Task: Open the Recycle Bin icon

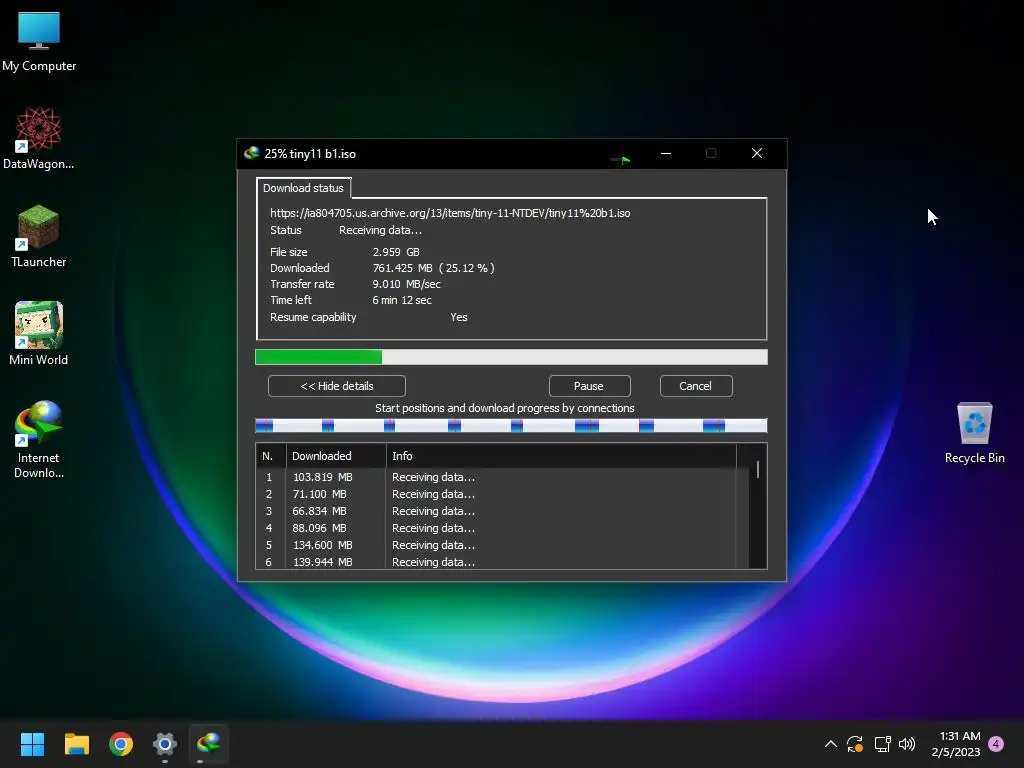Action: (x=974, y=432)
